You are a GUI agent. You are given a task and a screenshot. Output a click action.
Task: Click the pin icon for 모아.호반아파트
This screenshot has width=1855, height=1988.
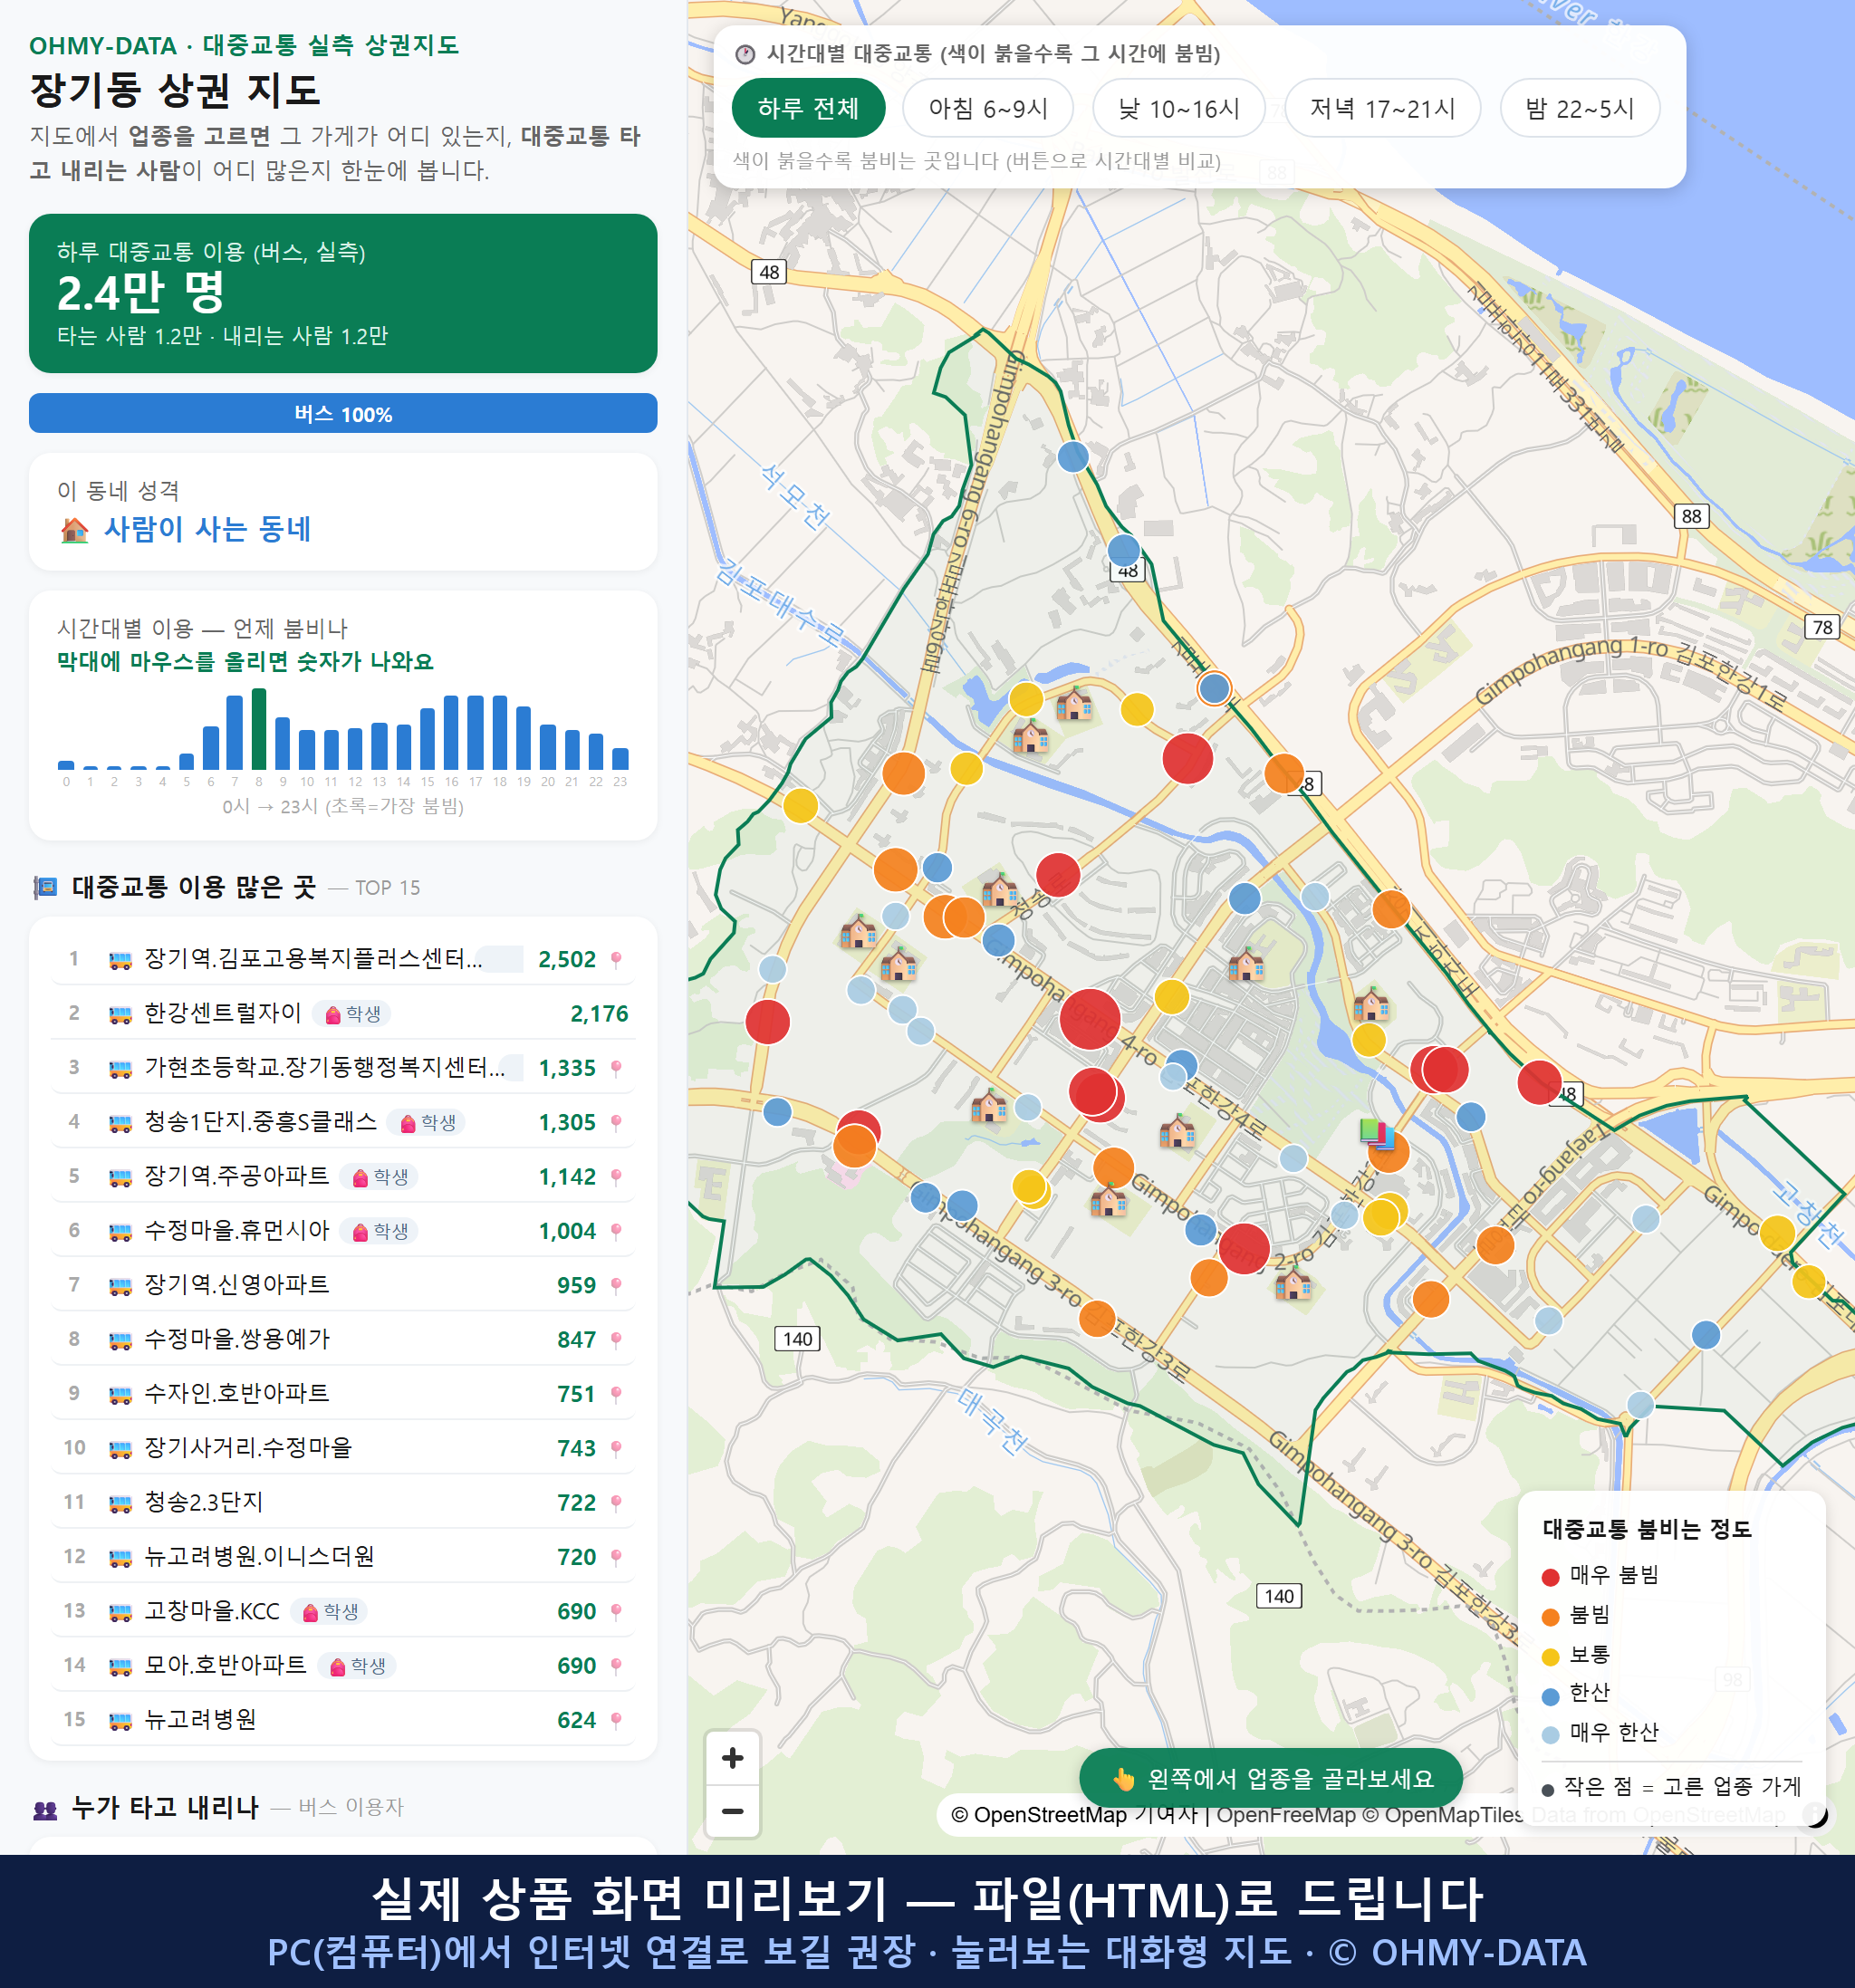click(616, 1665)
